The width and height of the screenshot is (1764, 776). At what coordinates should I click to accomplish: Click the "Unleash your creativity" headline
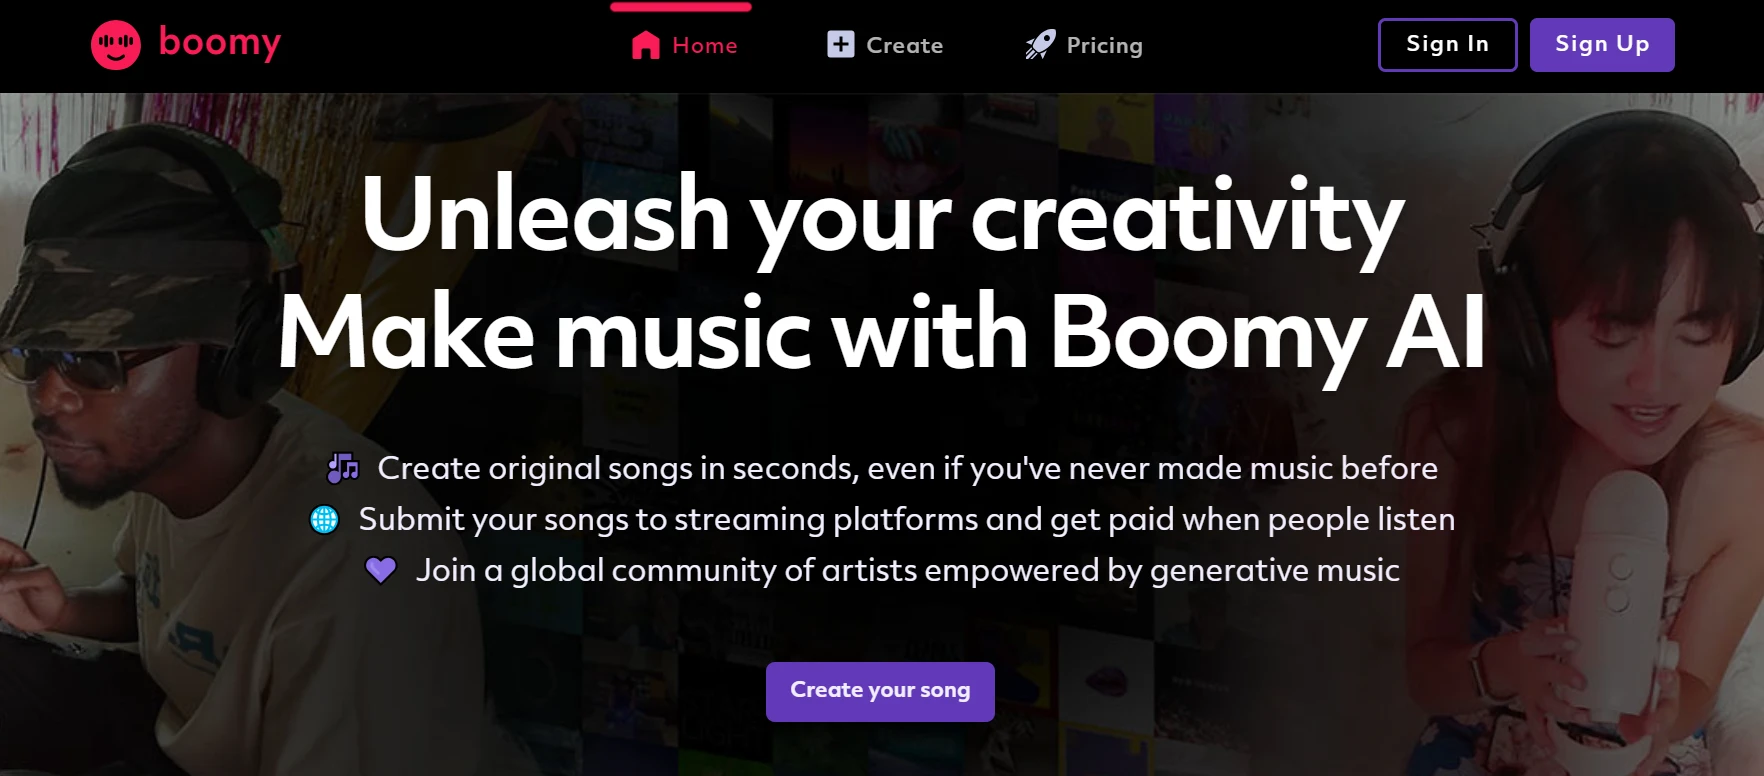click(882, 215)
